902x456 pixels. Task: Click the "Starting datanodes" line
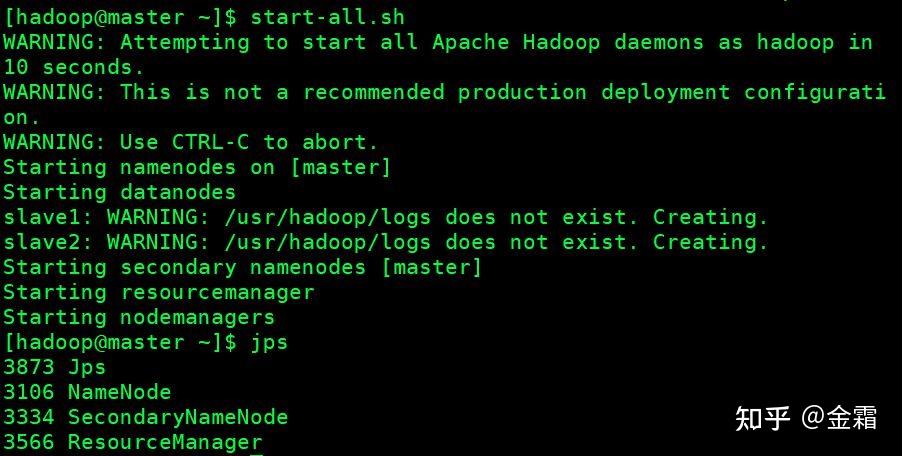pos(119,192)
